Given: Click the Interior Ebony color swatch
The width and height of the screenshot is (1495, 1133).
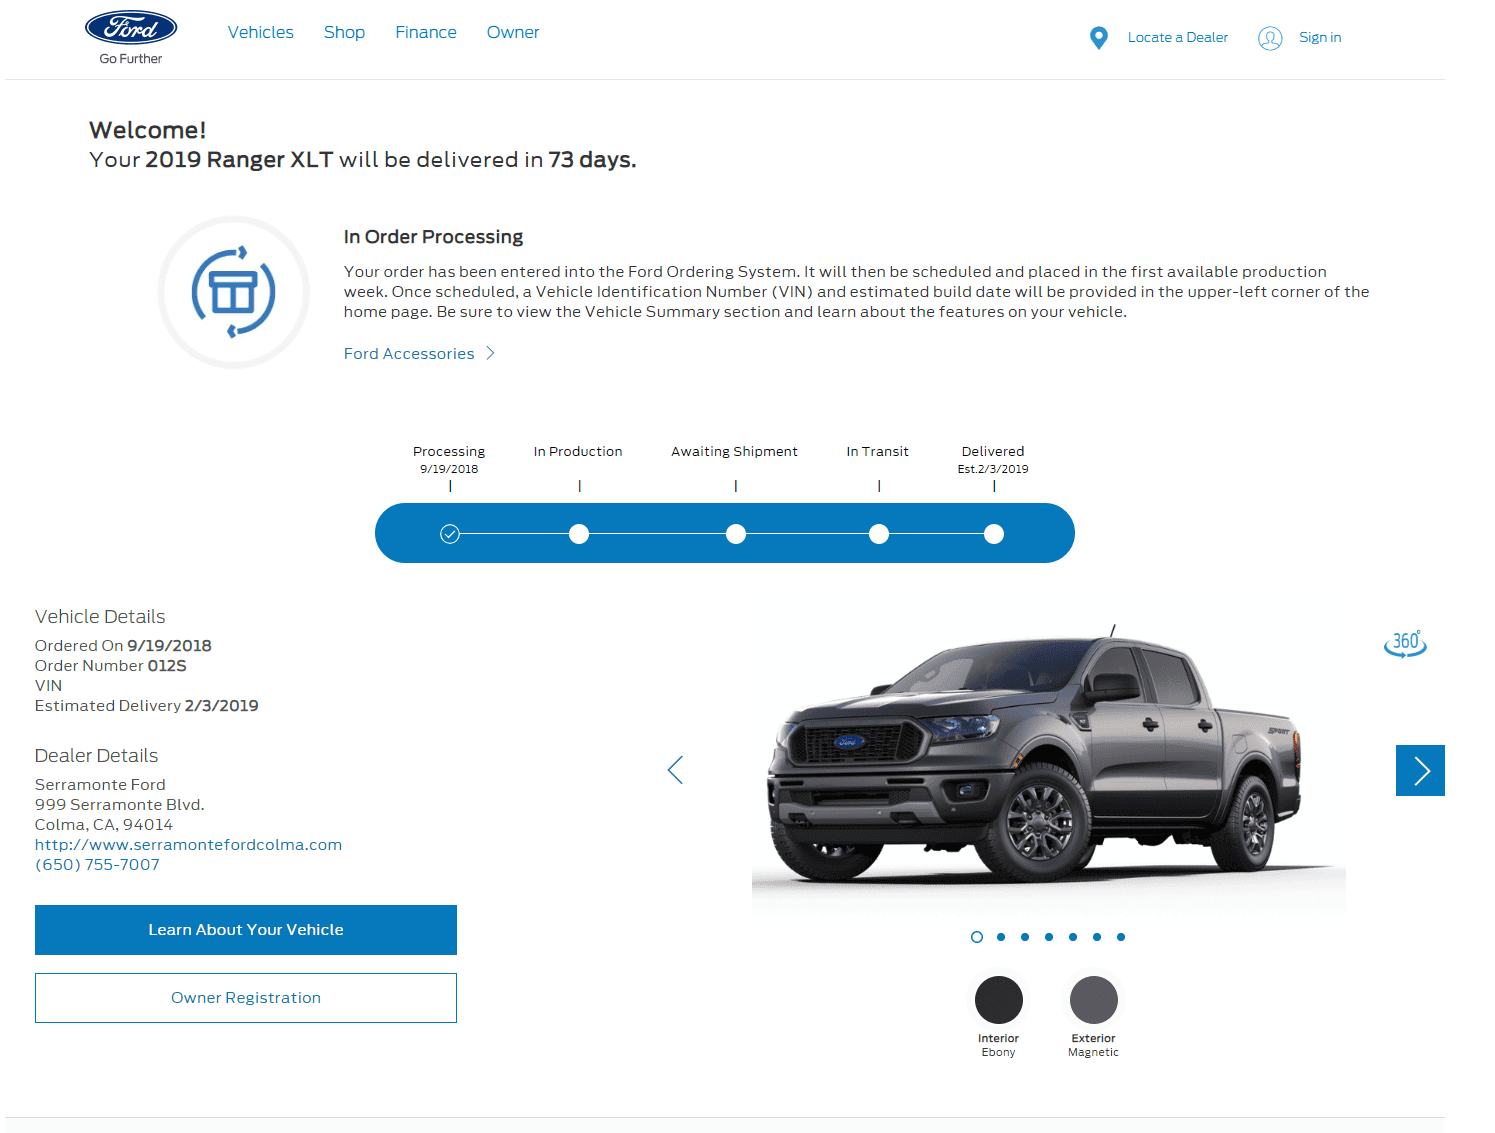Looking at the screenshot, I should pos(999,1000).
